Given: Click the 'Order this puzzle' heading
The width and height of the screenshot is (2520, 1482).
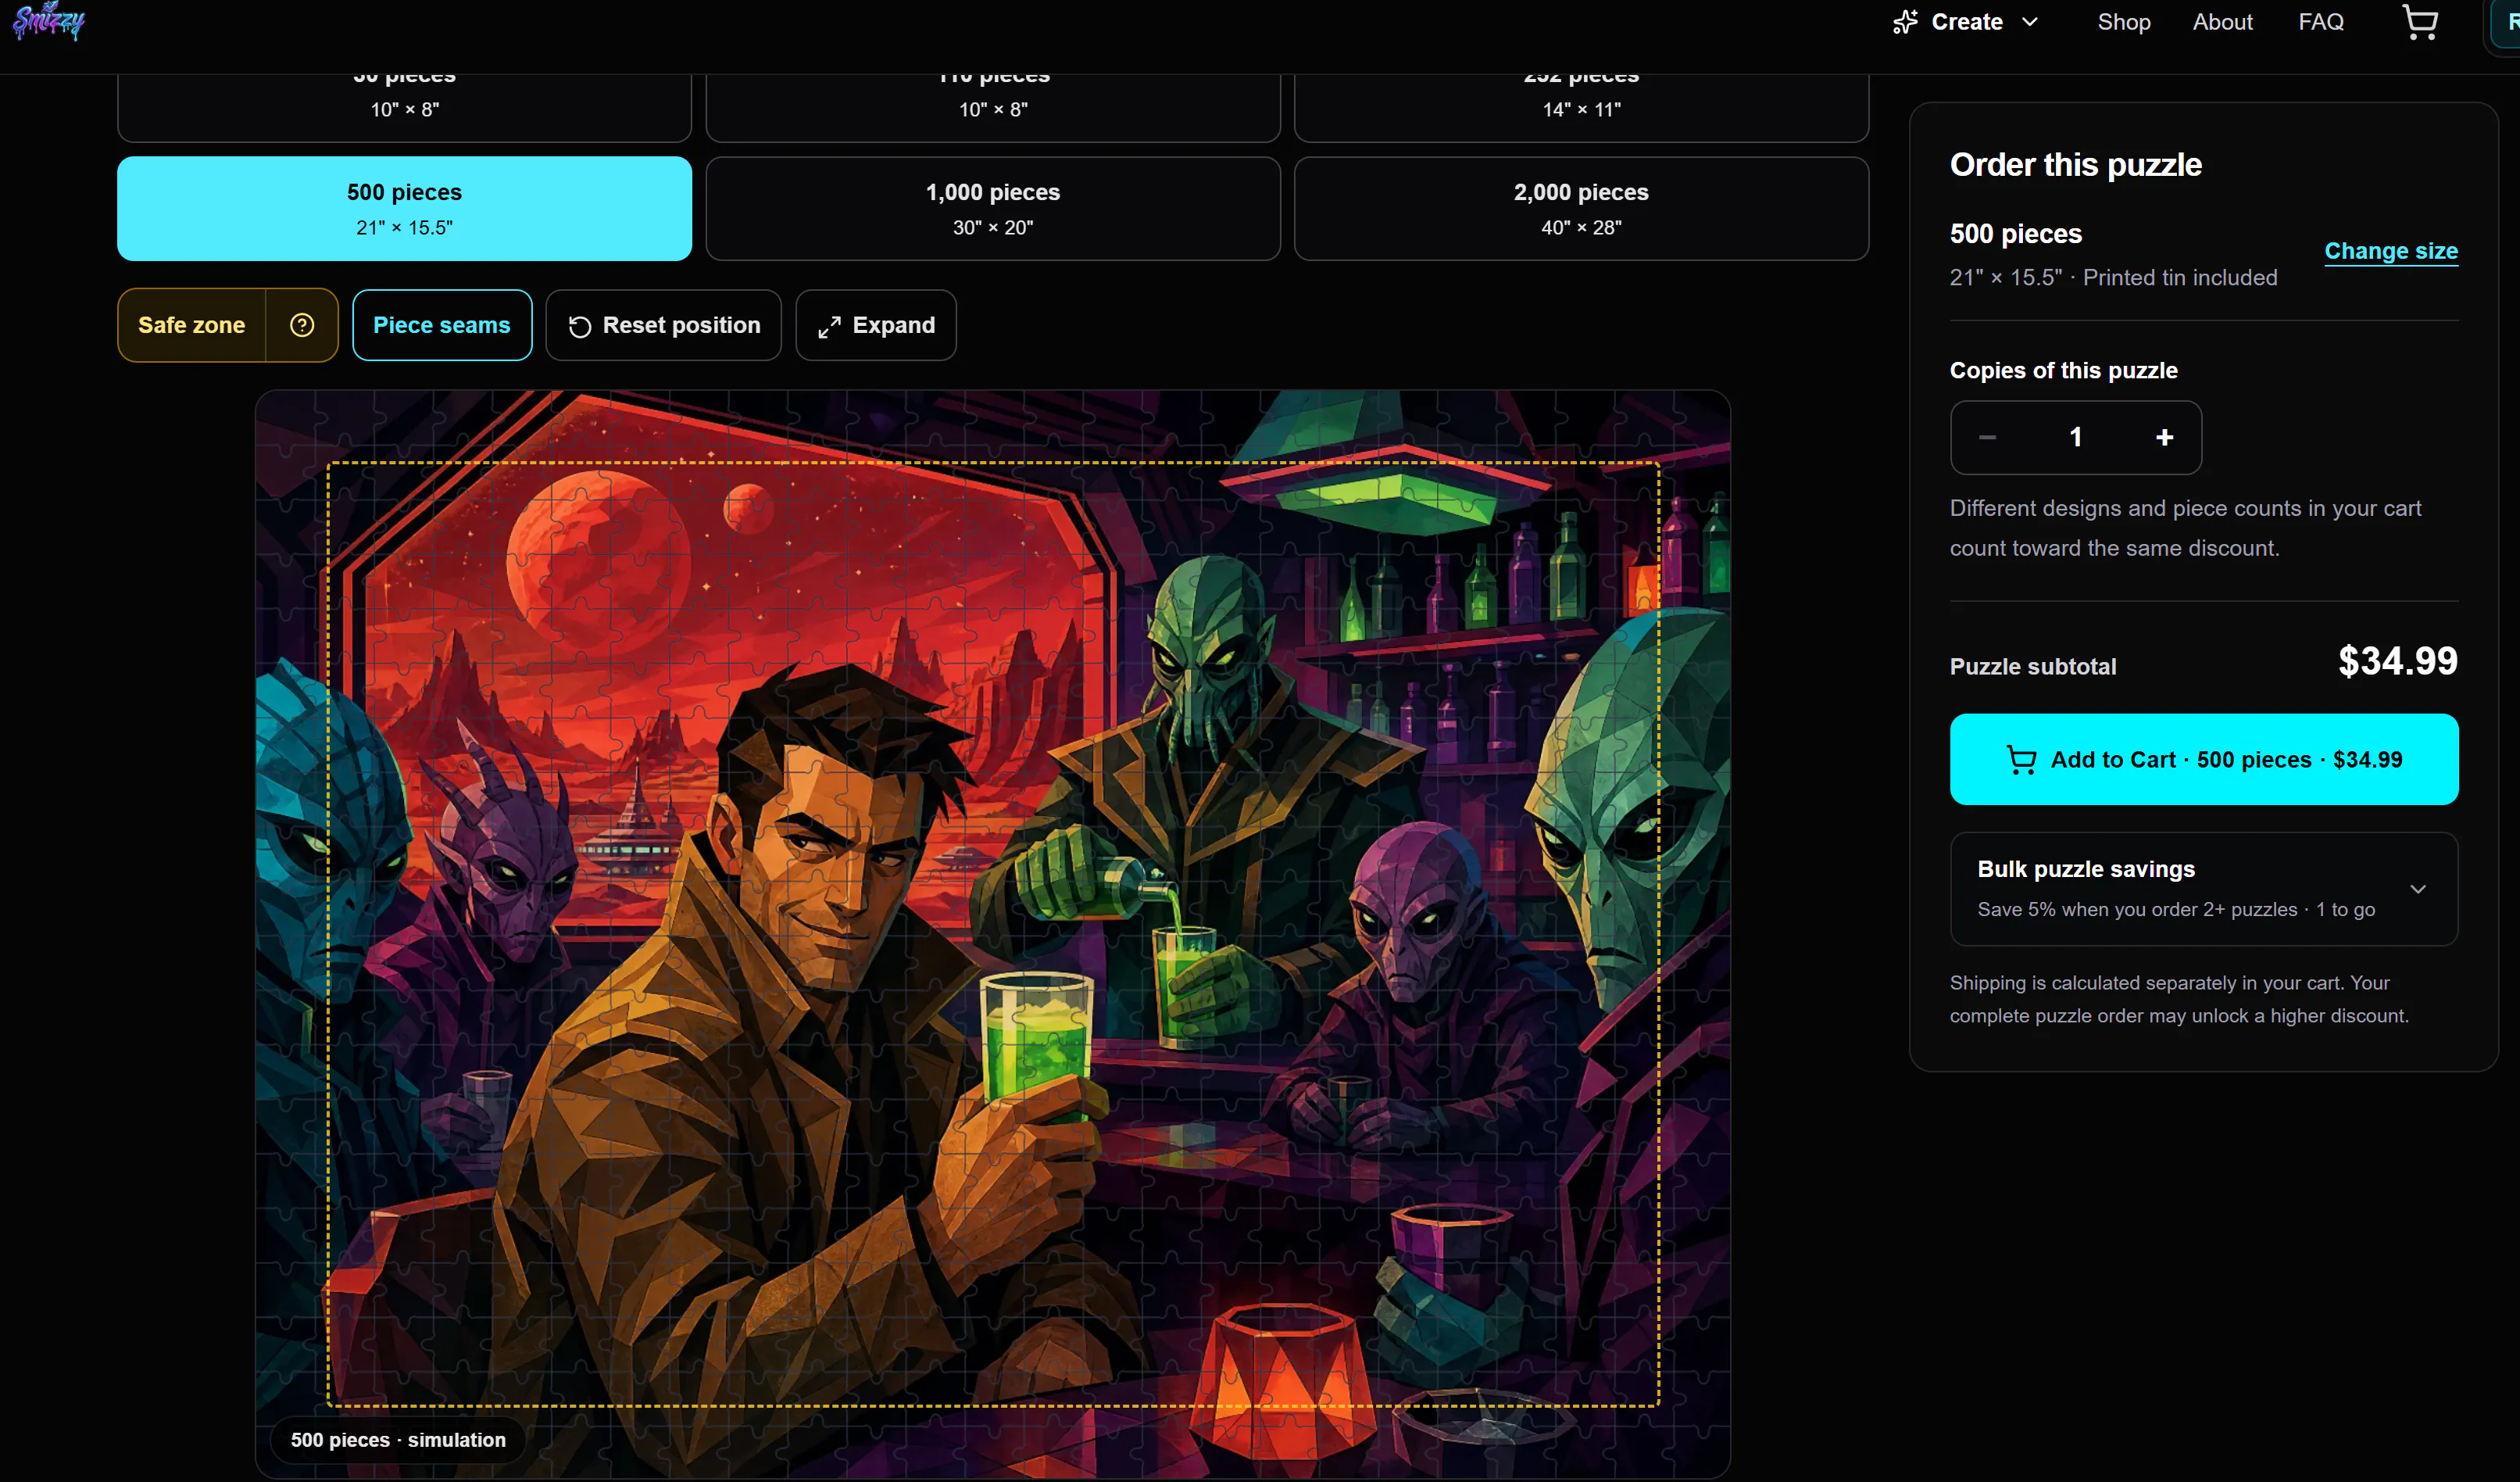Looking at the screenshot, I should tap(2075, 164).
